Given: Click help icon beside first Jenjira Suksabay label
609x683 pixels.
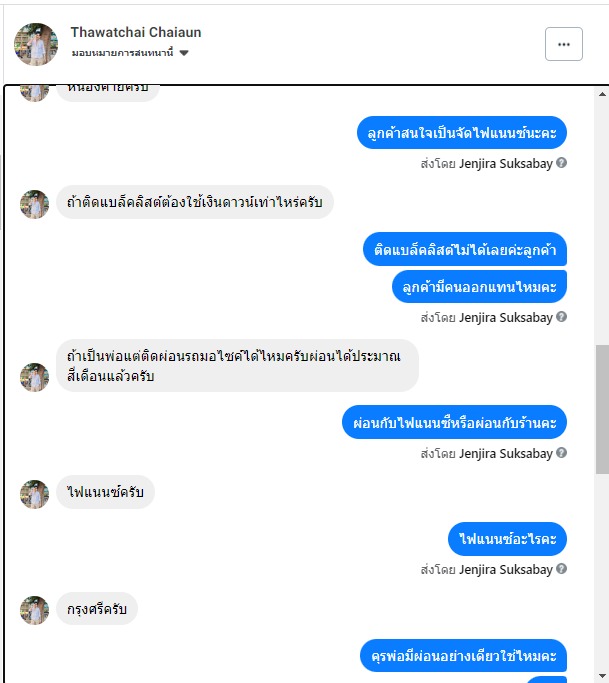Looking at the screenshot, I should click(x=562, y=163).
